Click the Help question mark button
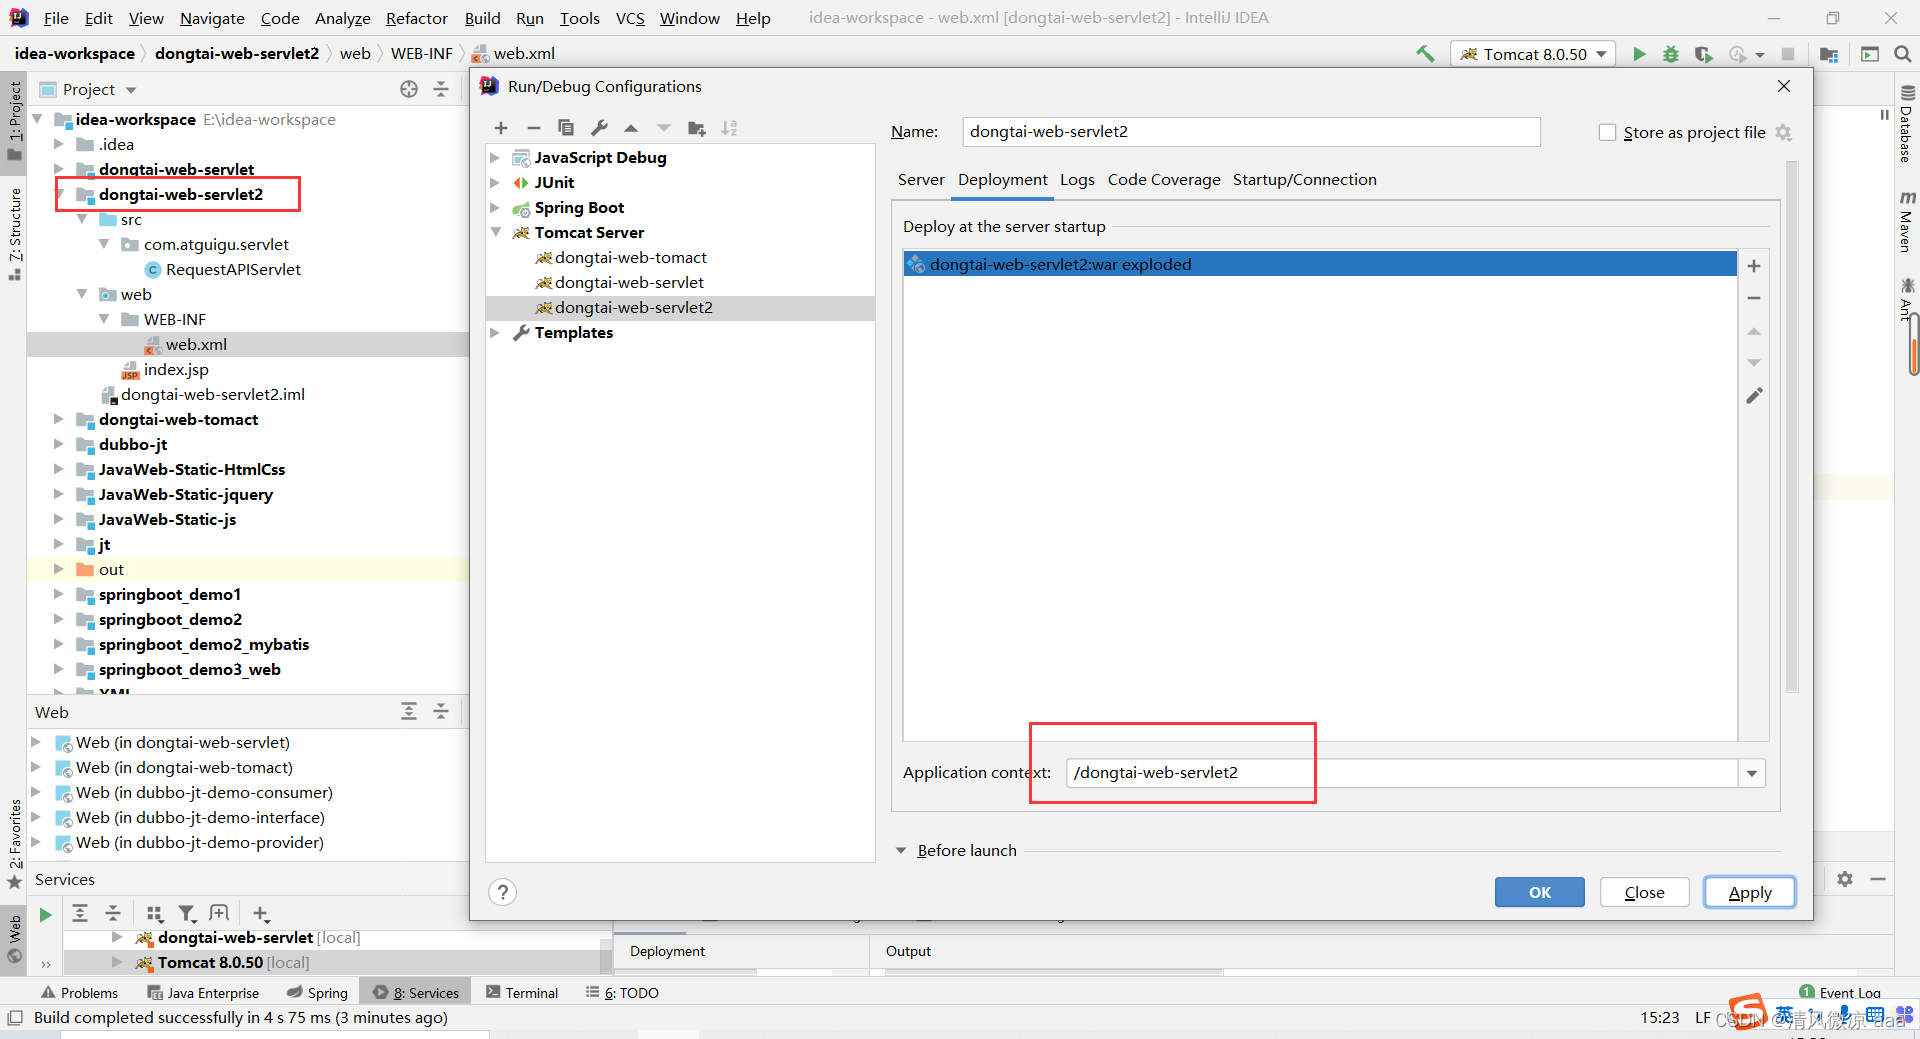 click(503, 892)
